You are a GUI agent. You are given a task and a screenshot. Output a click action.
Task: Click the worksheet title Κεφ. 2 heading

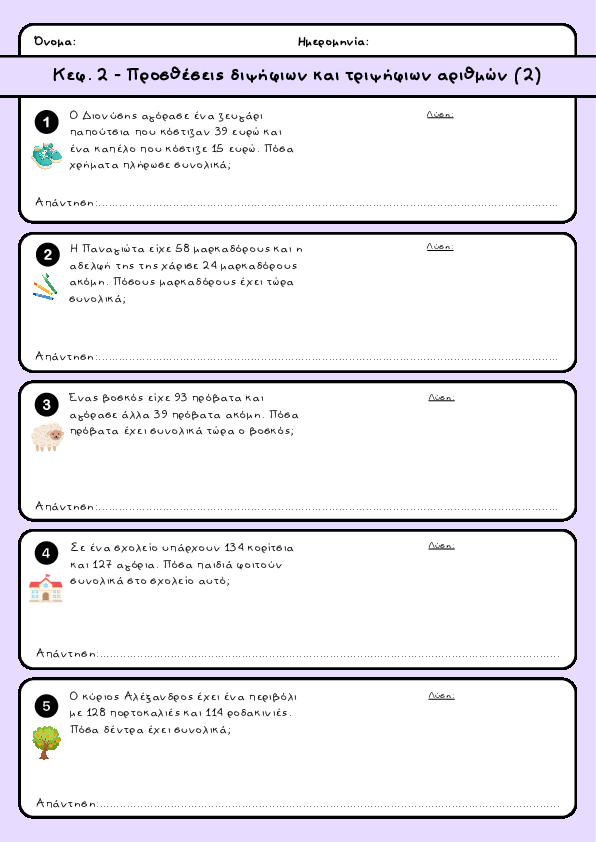(x=297, y=75)
